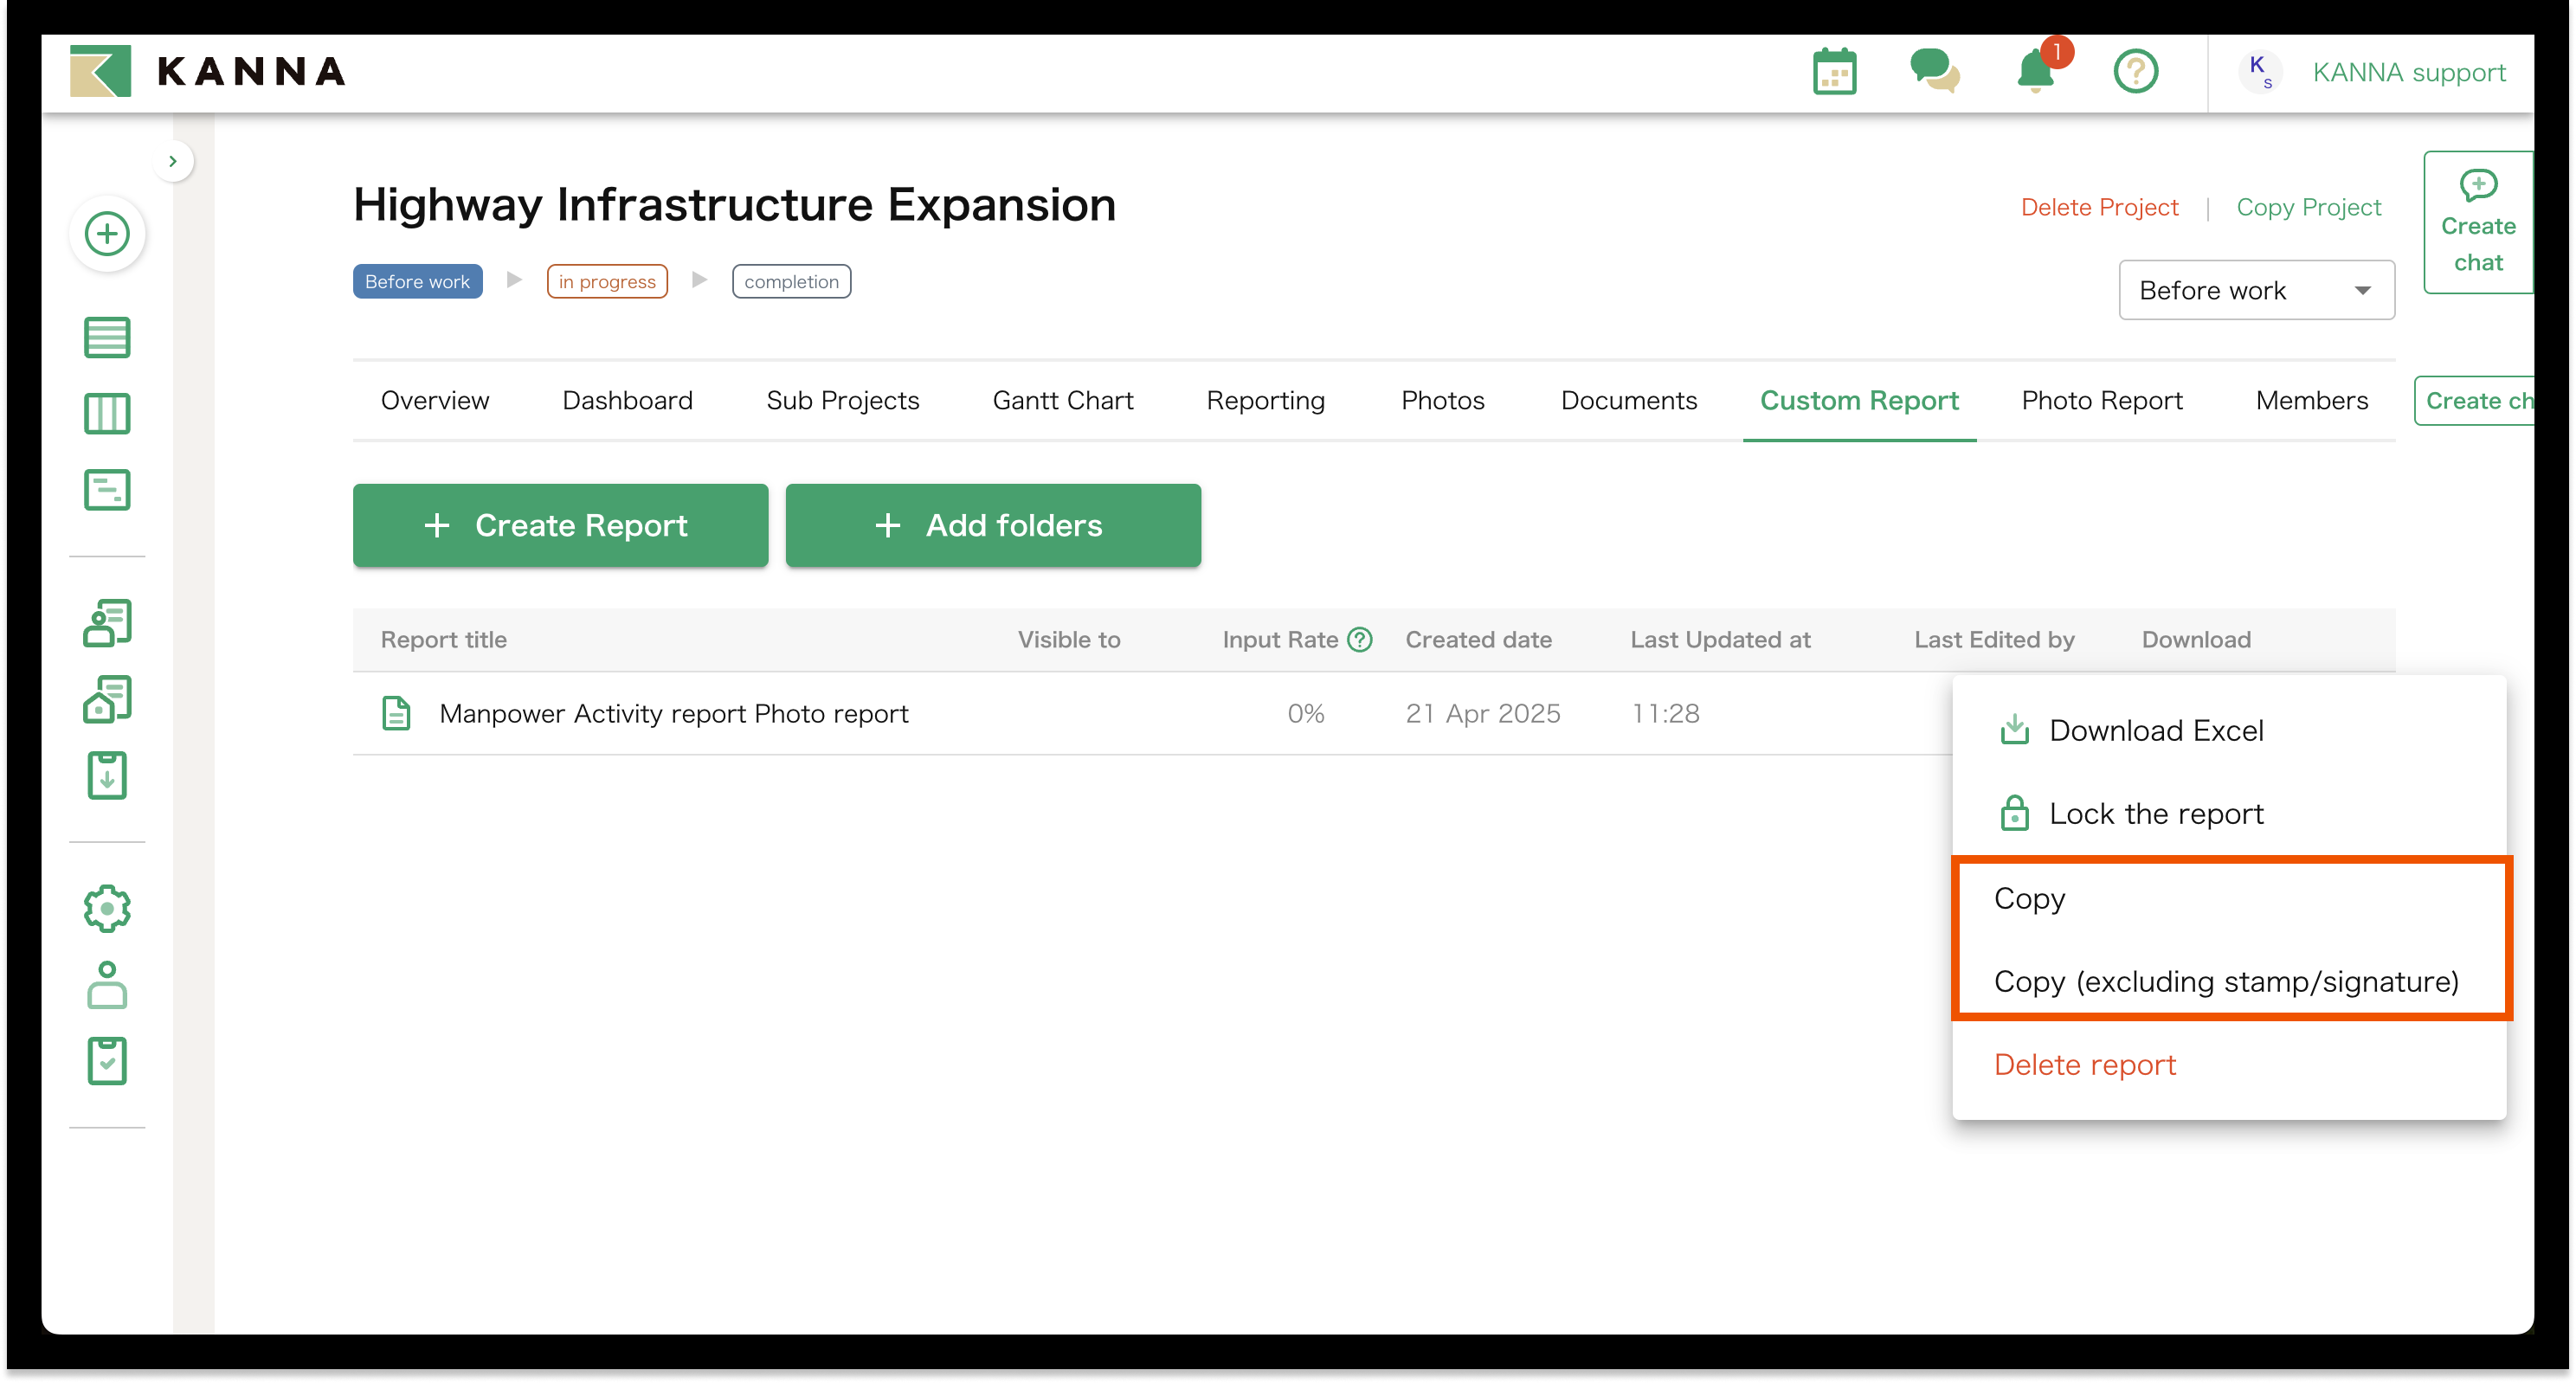Image resolution: width=2576 pixels, height=1383 pixels.
Task: Click the Create Report button
Action: pyautogui.click(x=560, y=525)
